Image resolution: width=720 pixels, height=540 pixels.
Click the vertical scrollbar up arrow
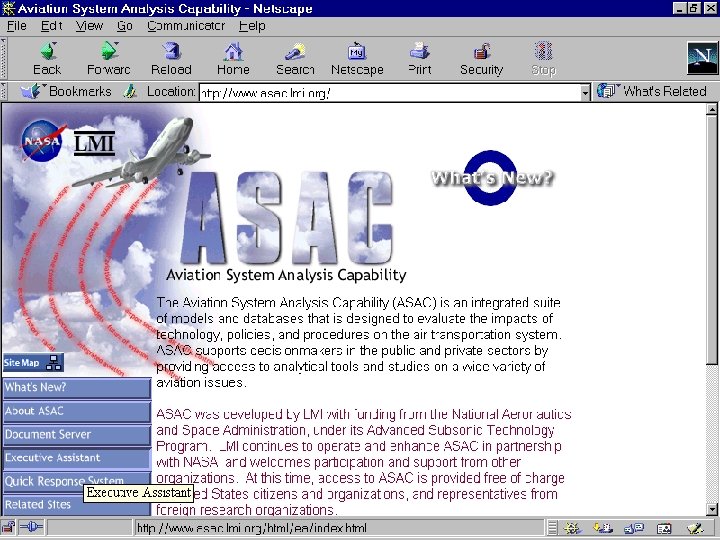click(x=712, y=109)
